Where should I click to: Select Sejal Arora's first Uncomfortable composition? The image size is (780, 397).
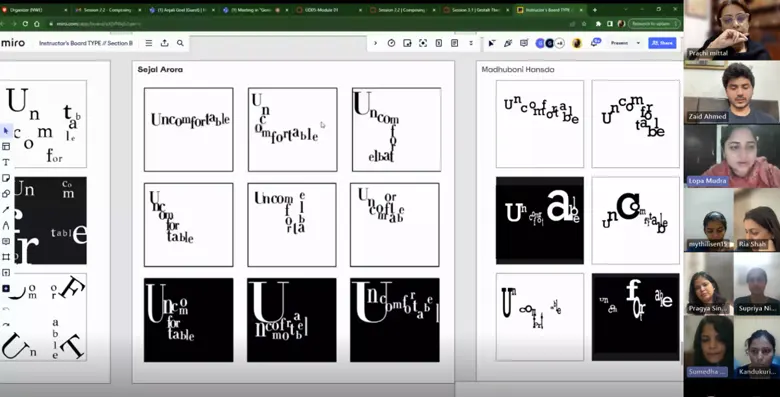189,129
